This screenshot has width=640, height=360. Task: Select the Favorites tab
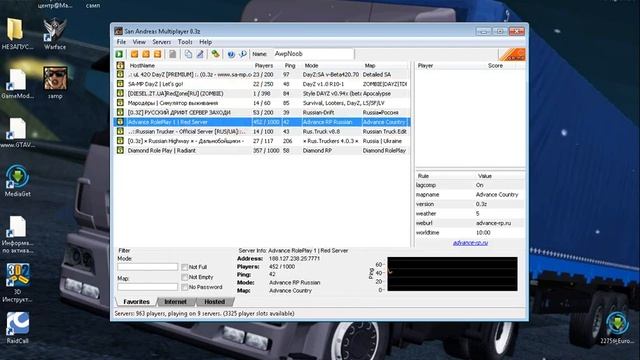pyautogui.click(x=136, y=302)
